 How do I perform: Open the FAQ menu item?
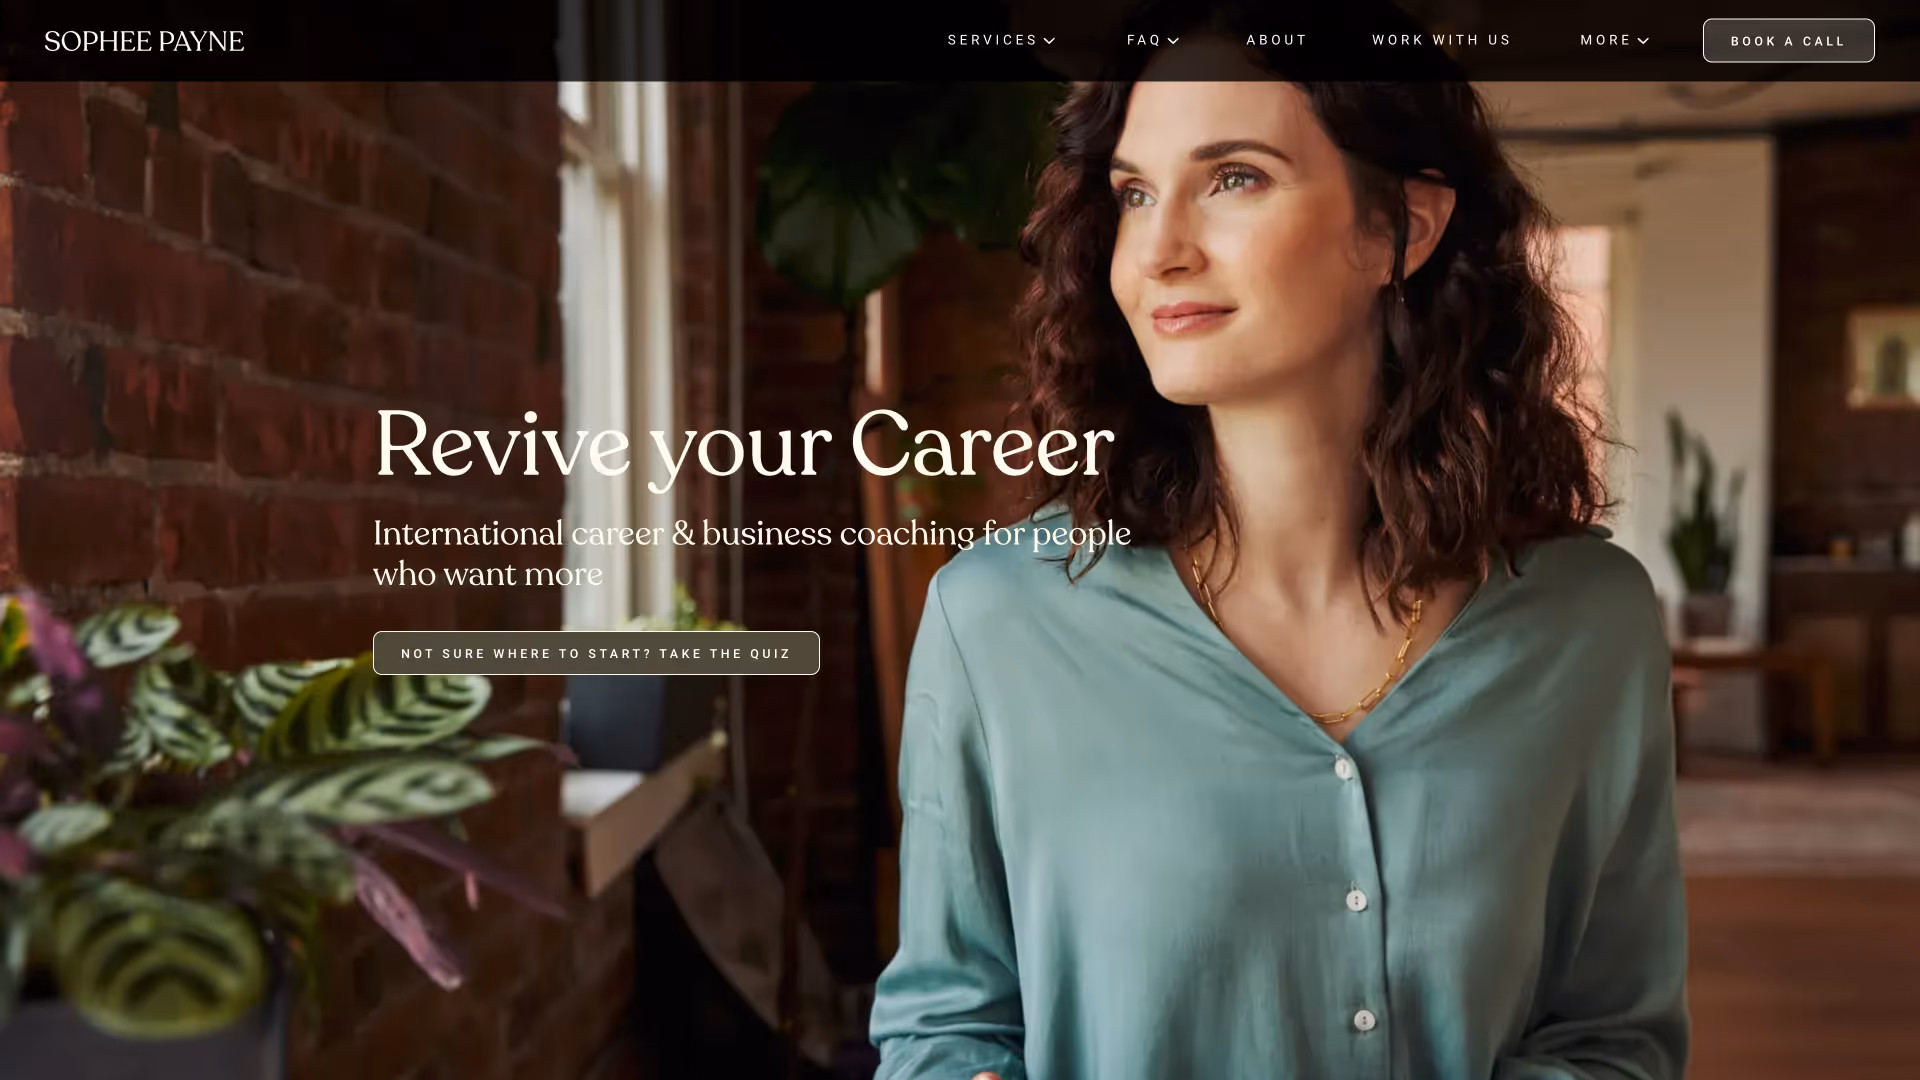pyautogui.click(x=1143, y=40)
